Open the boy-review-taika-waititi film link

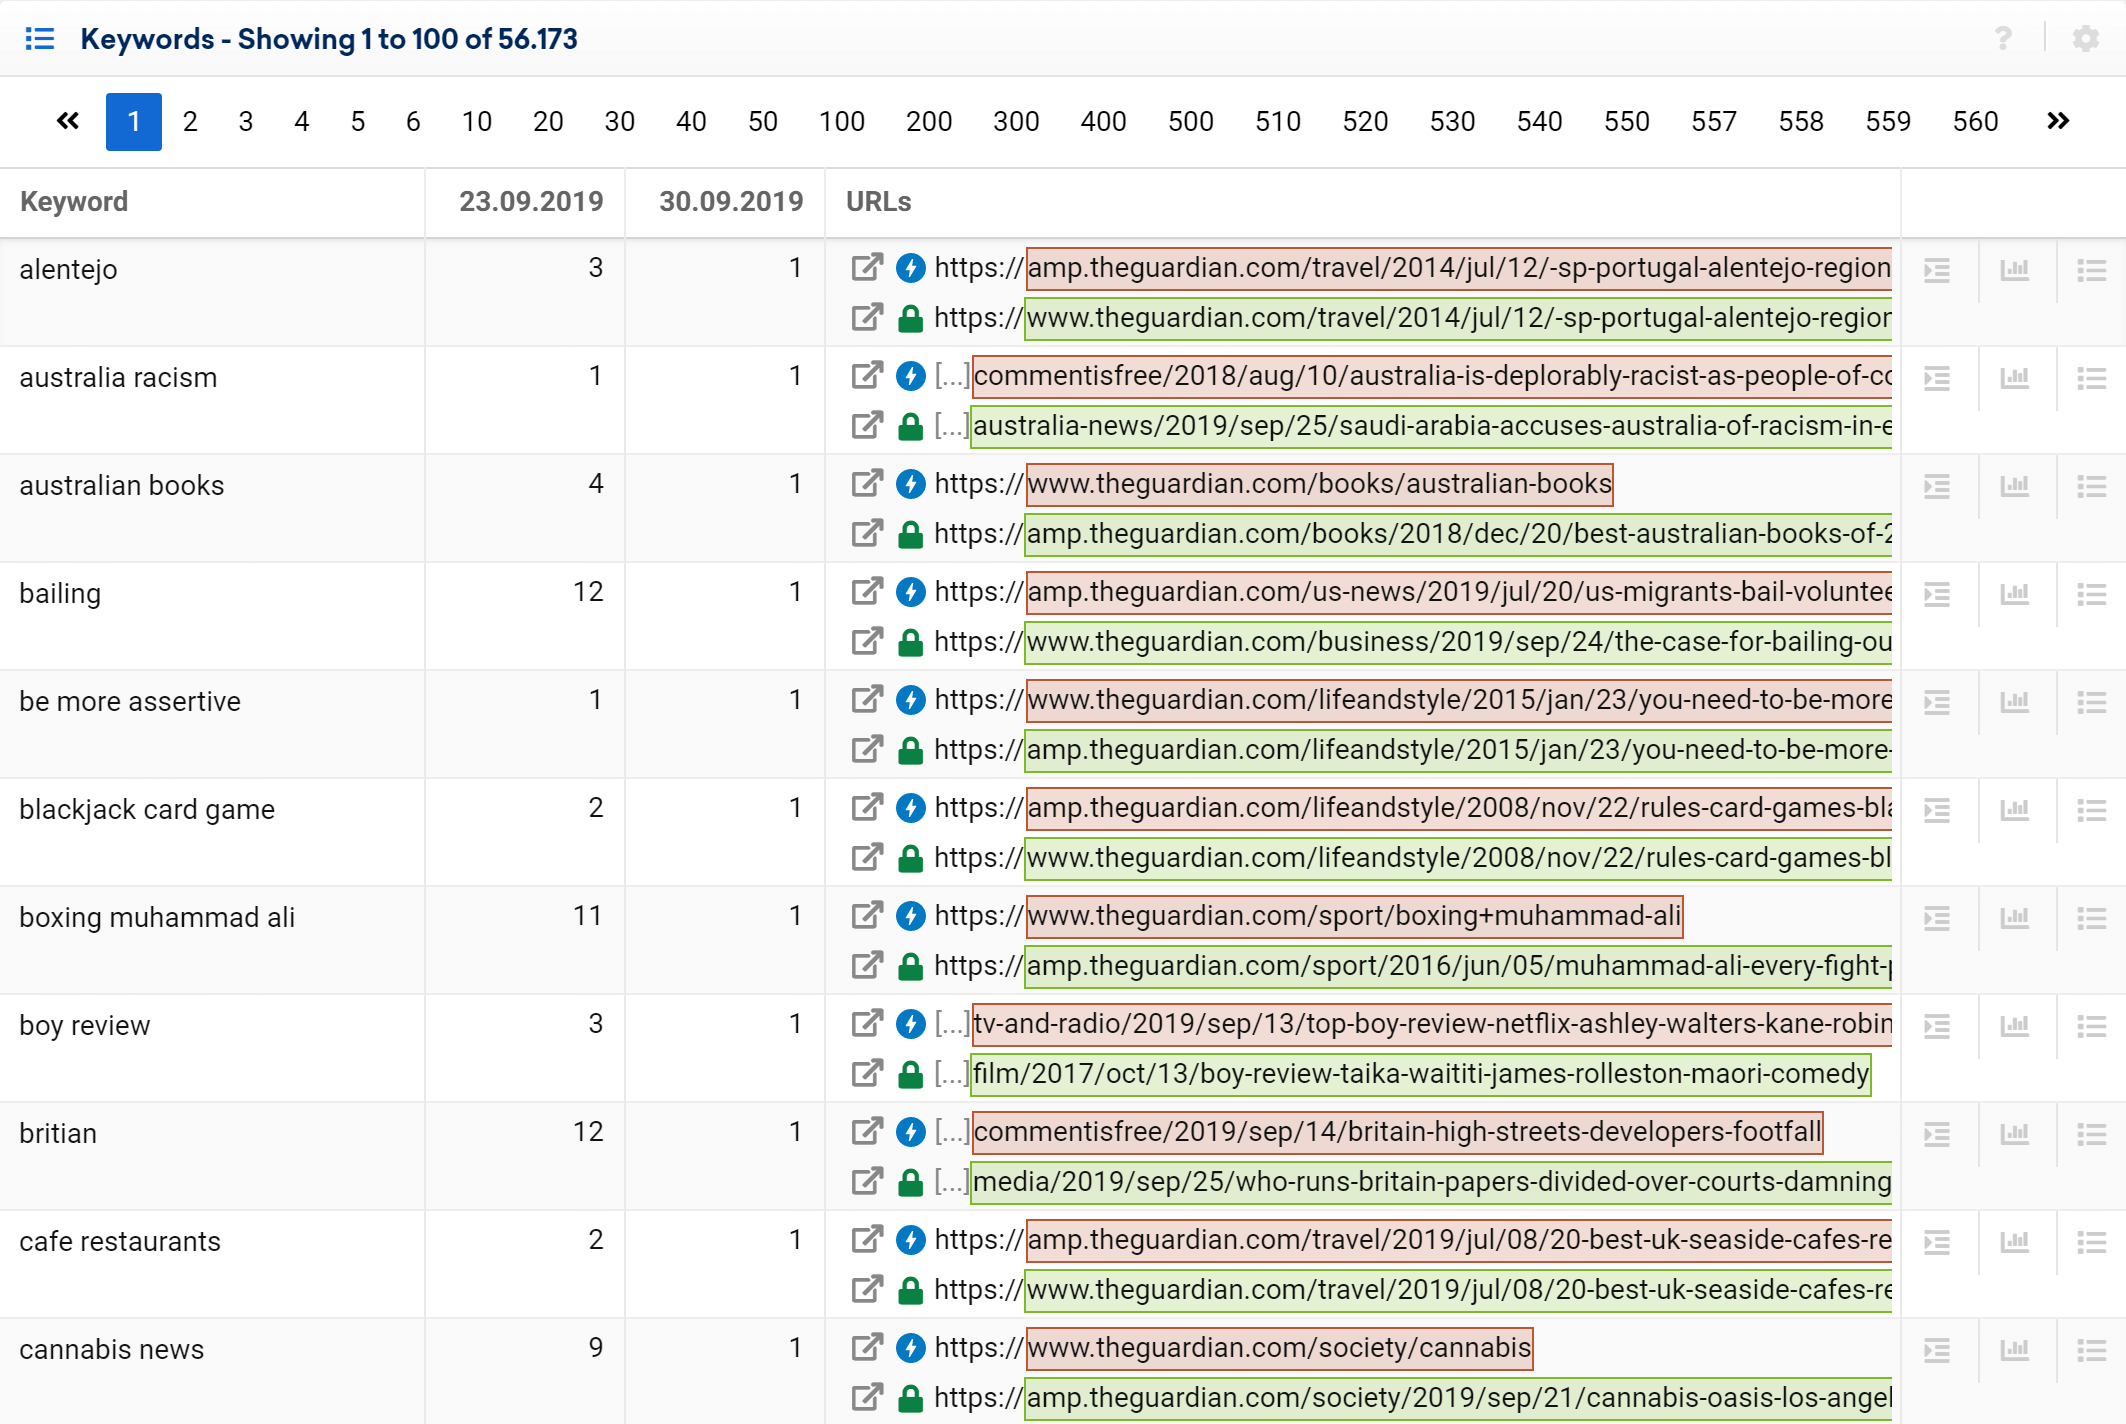(1421, 1074)
